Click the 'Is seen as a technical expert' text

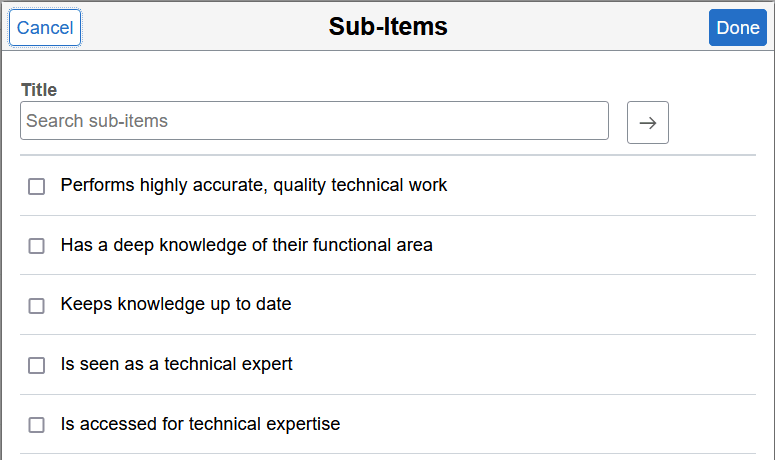tap(176, 364)
